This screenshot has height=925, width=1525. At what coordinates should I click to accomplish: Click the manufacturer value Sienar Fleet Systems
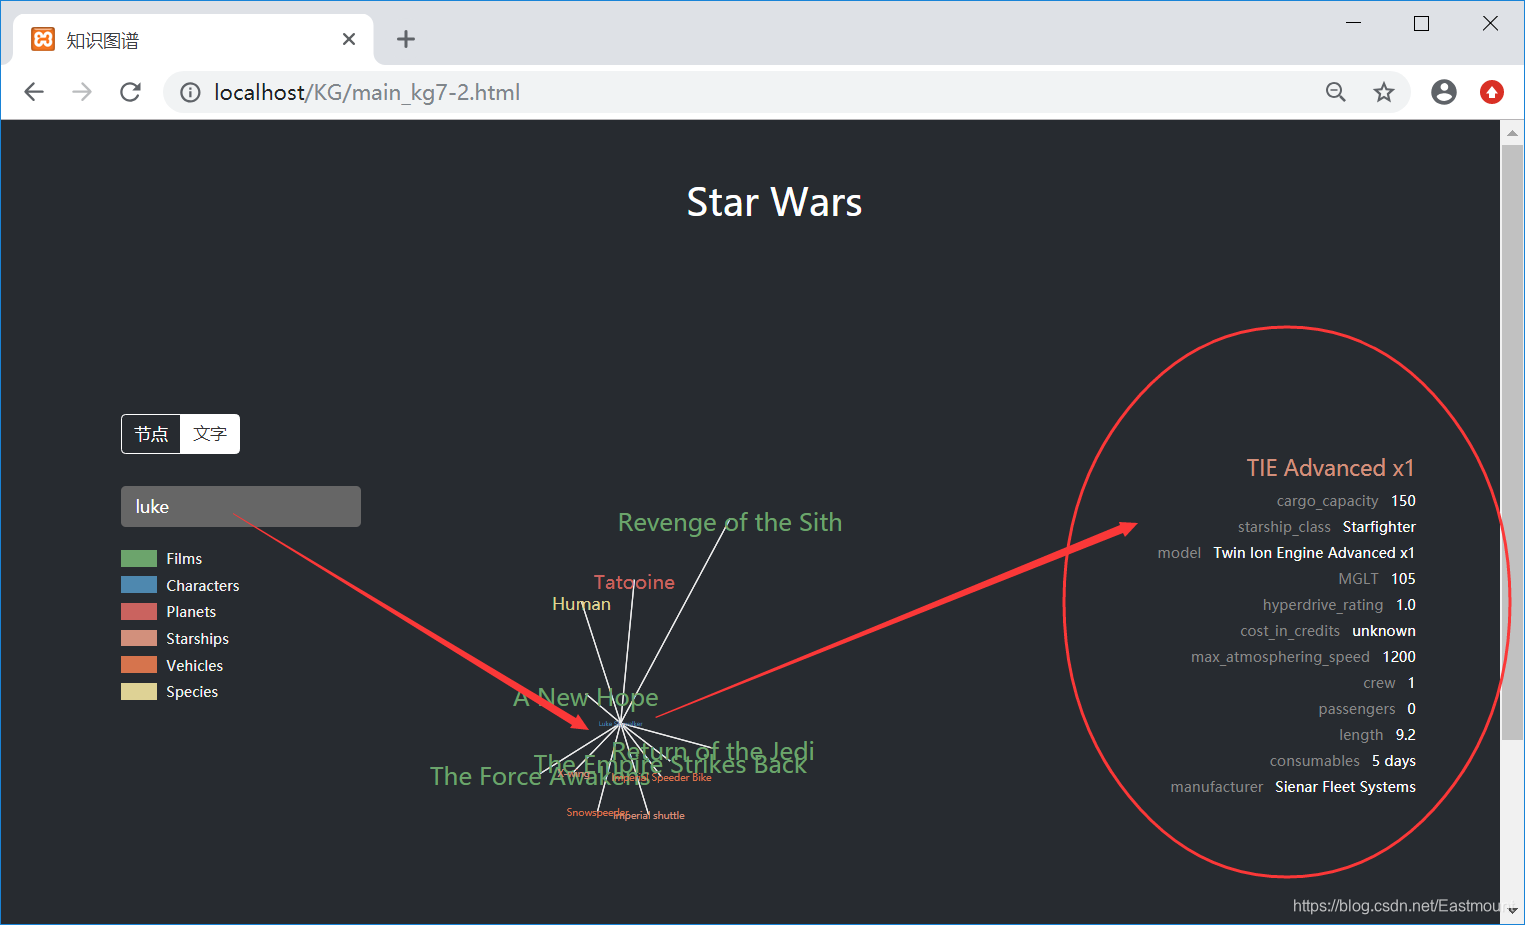[x=1345, y=787]
